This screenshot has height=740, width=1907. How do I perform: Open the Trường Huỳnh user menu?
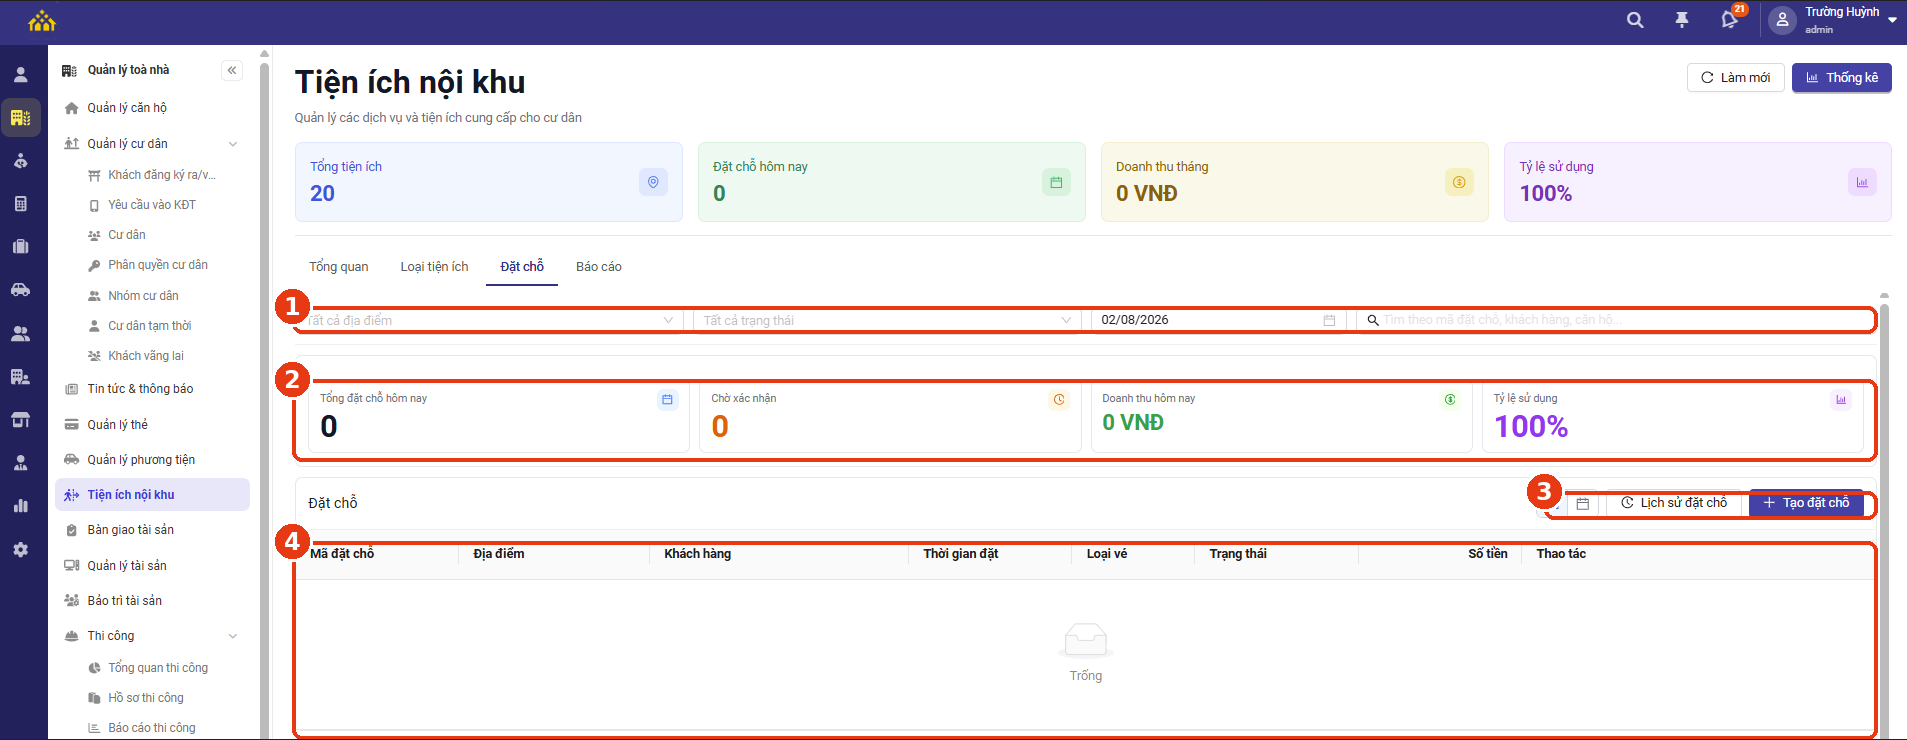[1834, 20]
